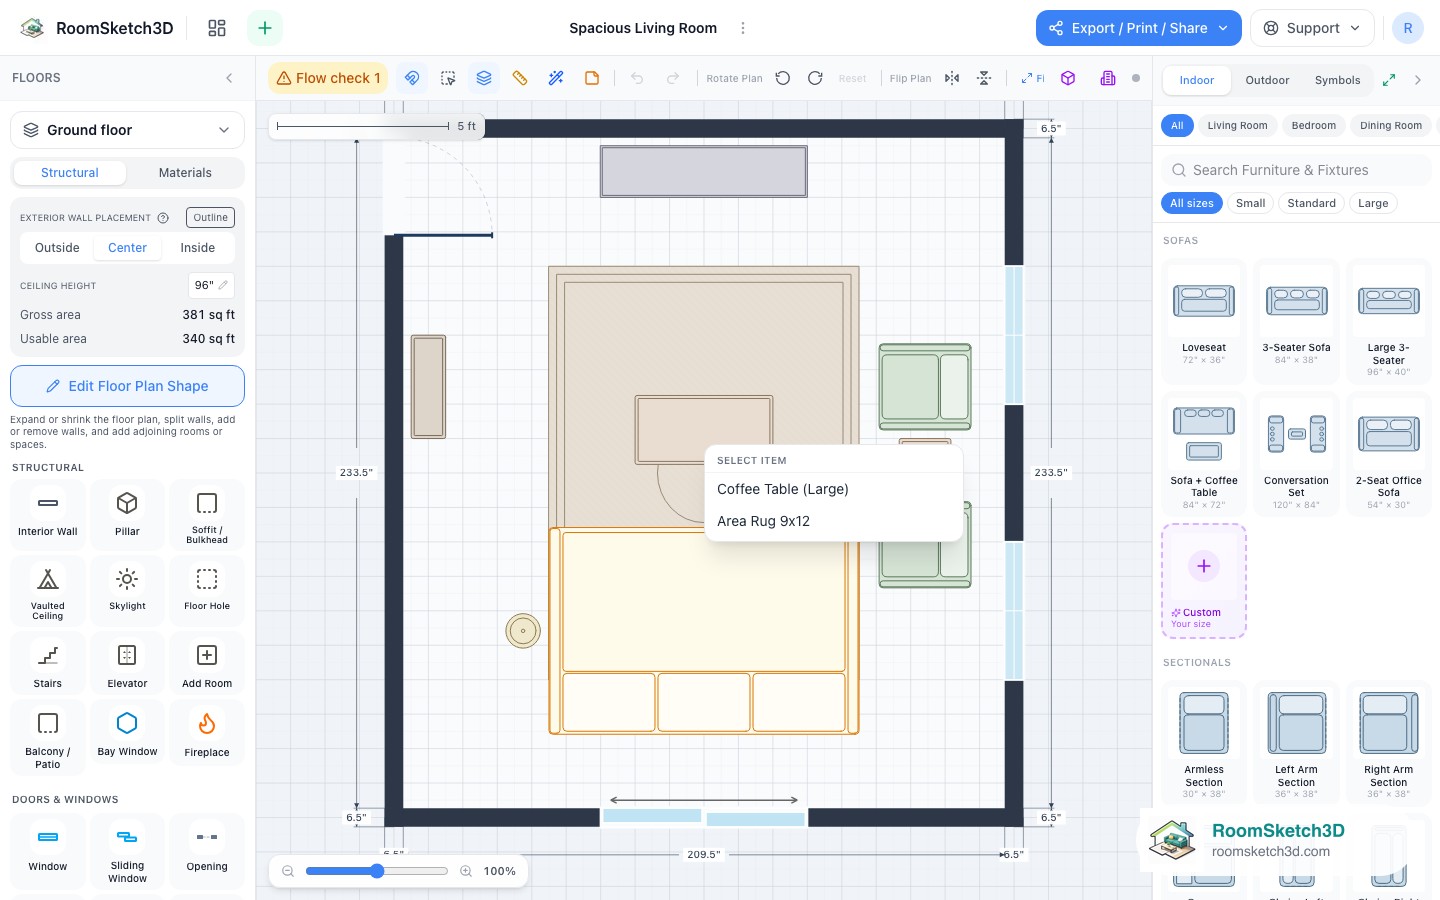Open the Flow check 1 warning
This screenshot has width=1440, height=900.
[328, 78]
